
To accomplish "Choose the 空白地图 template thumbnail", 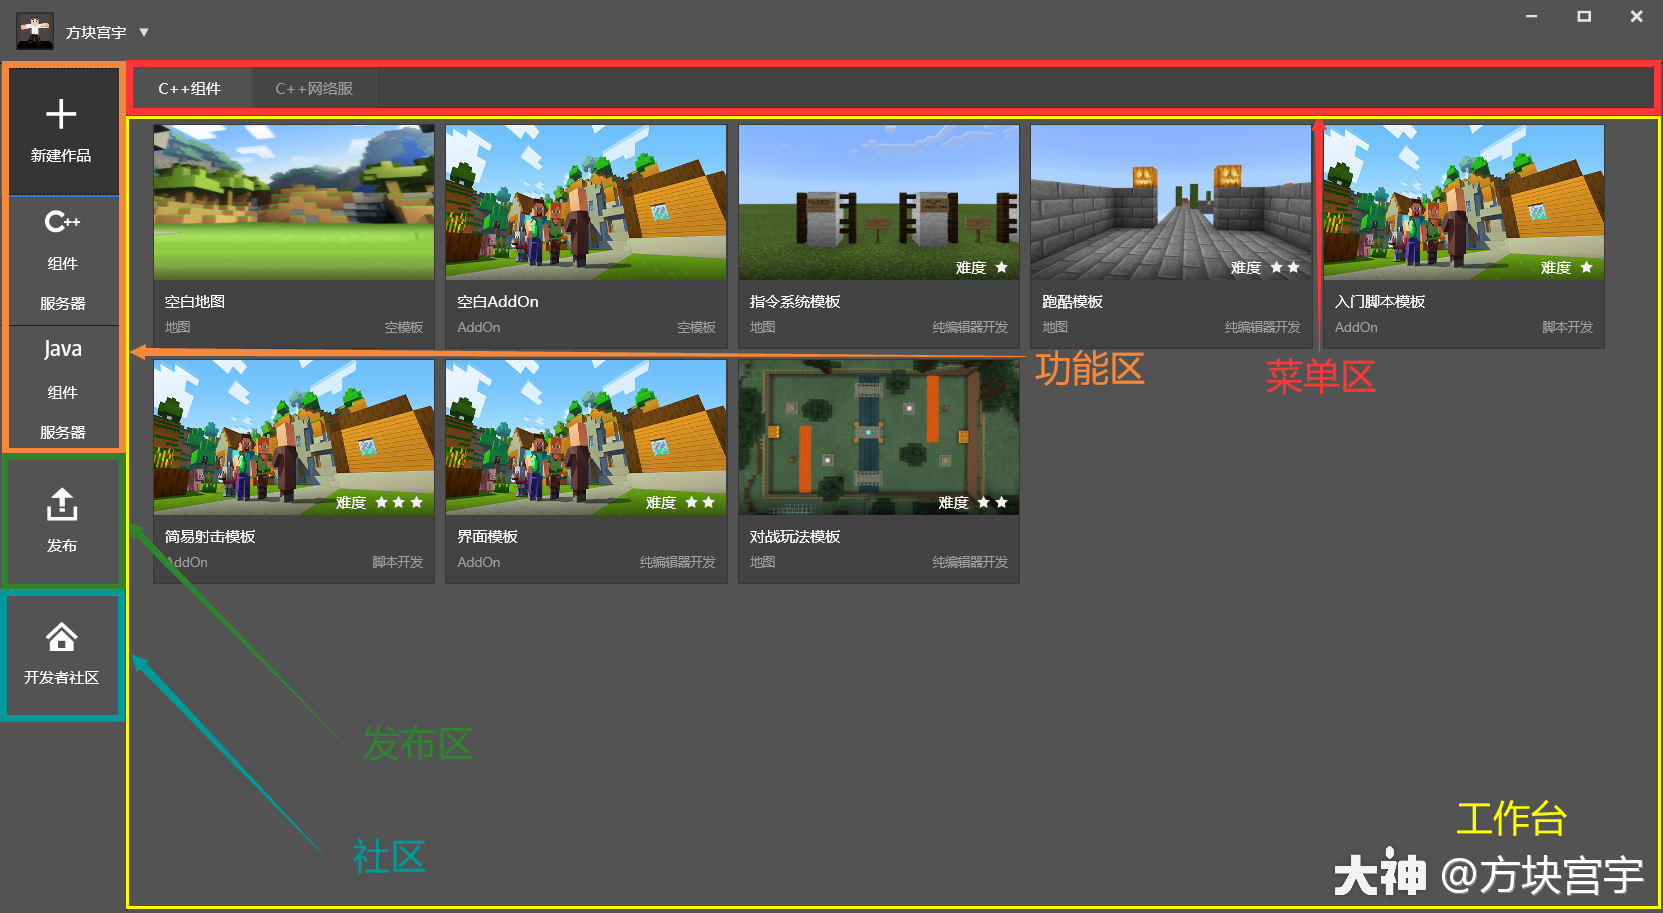I will [x=294, y=202].
